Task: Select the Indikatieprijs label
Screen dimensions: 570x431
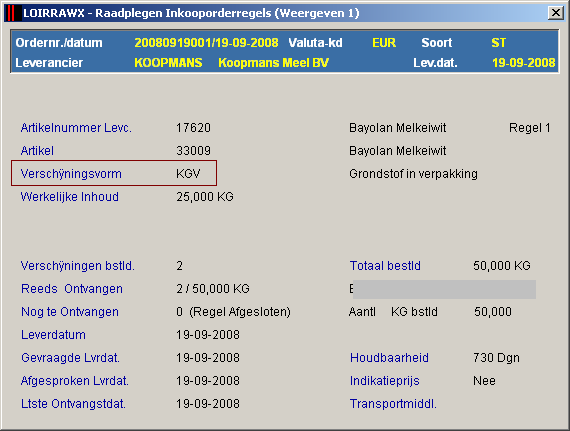Action: point(385,381)
